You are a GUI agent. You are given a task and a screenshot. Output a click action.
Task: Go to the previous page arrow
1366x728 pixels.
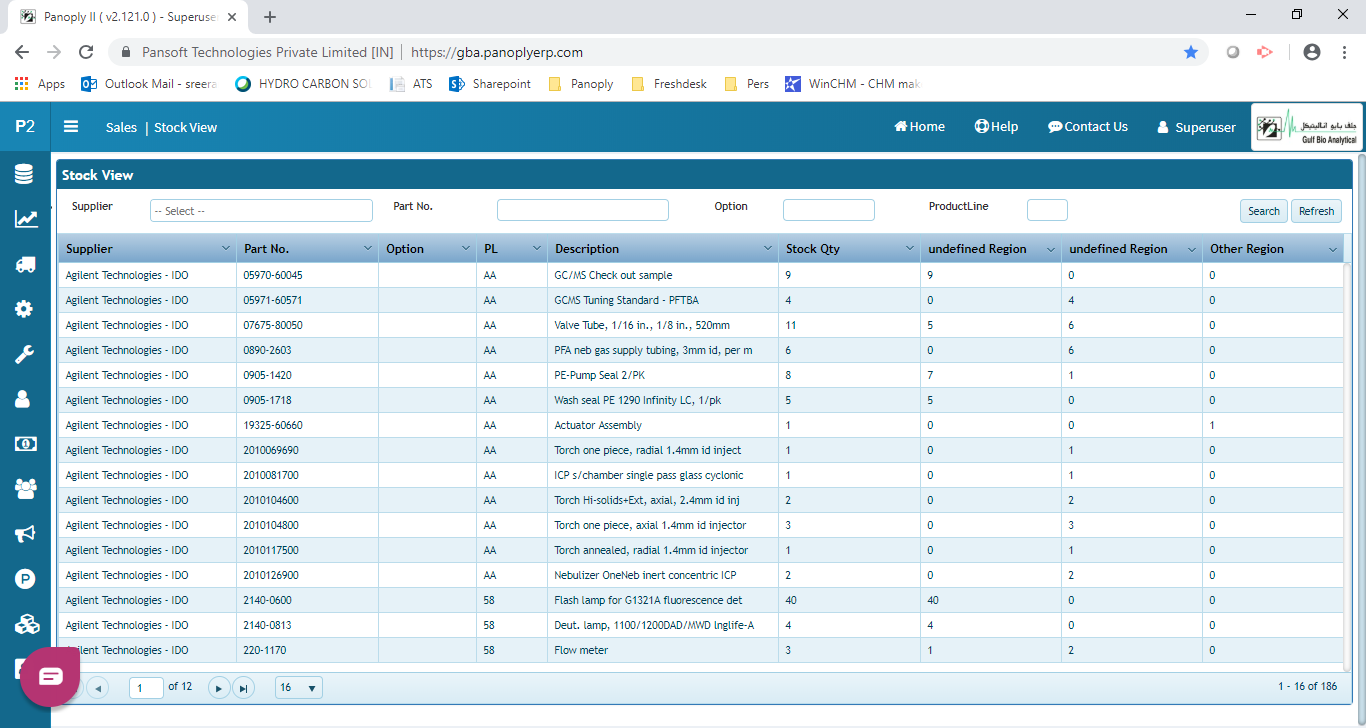[98, 688]
